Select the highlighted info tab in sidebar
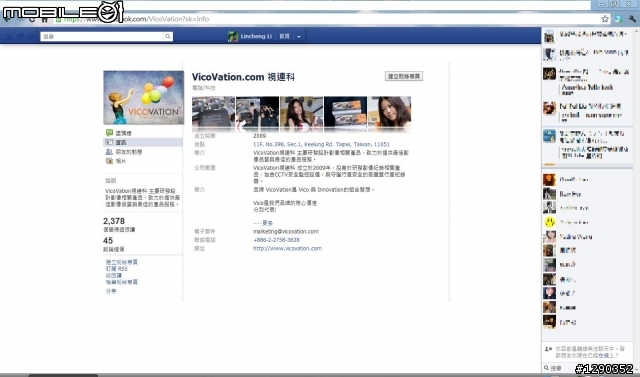Screen dimensions: 640x377 click(143, 142)
